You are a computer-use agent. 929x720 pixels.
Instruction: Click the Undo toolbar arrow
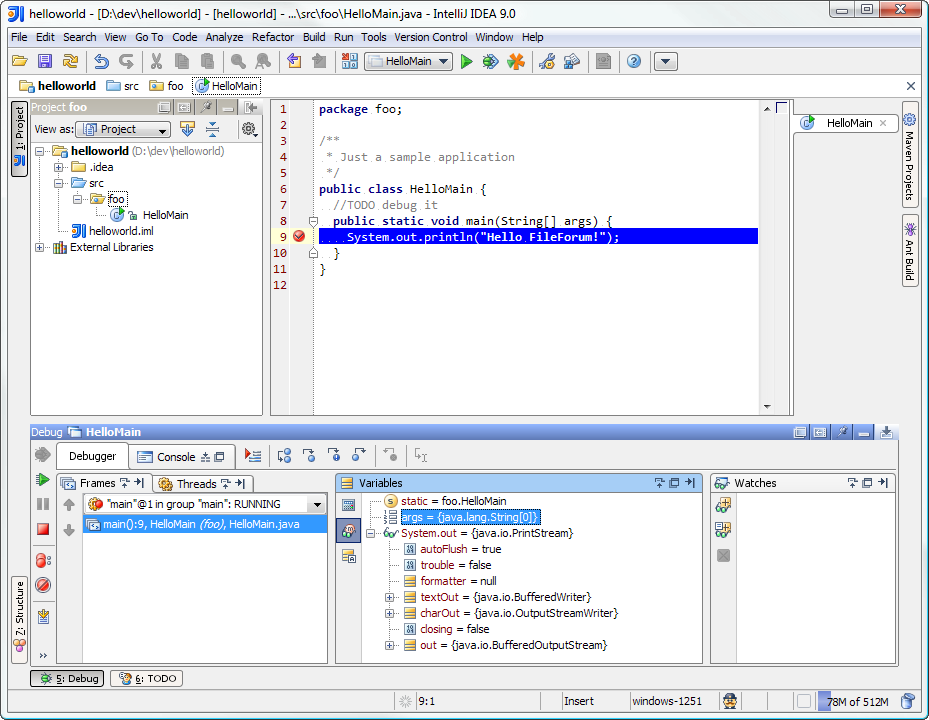(x=102, y=61)
